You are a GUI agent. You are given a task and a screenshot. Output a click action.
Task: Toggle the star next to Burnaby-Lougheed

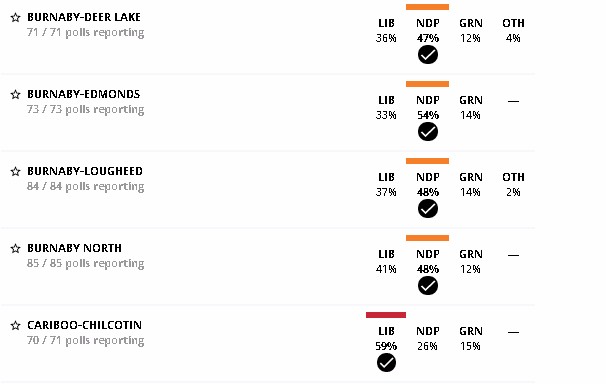click(15, 171)
